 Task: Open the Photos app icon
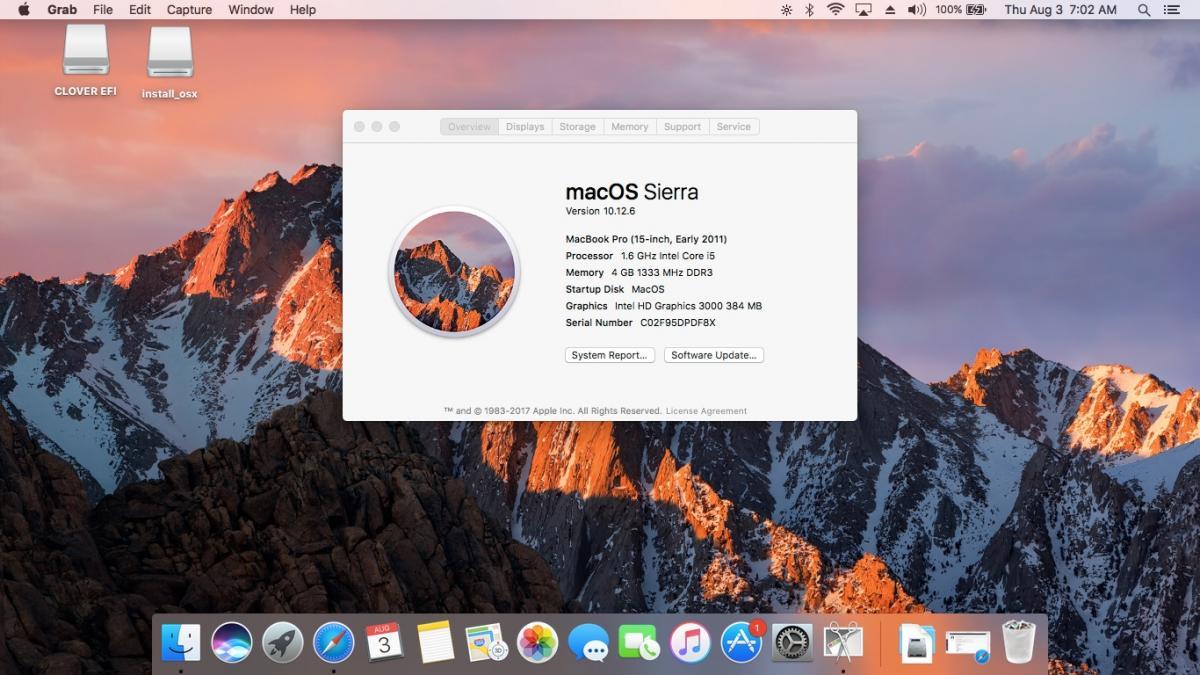(x=537, y=642)
